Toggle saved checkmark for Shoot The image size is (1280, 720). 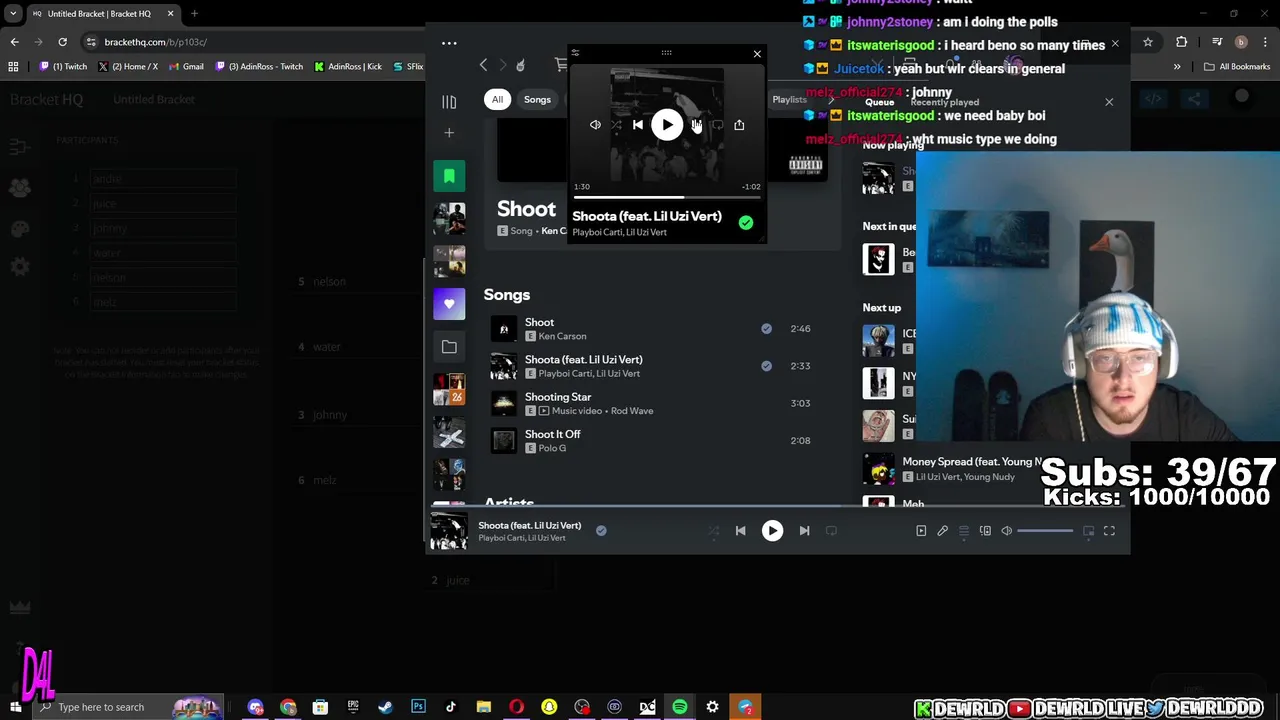(766, 328)
